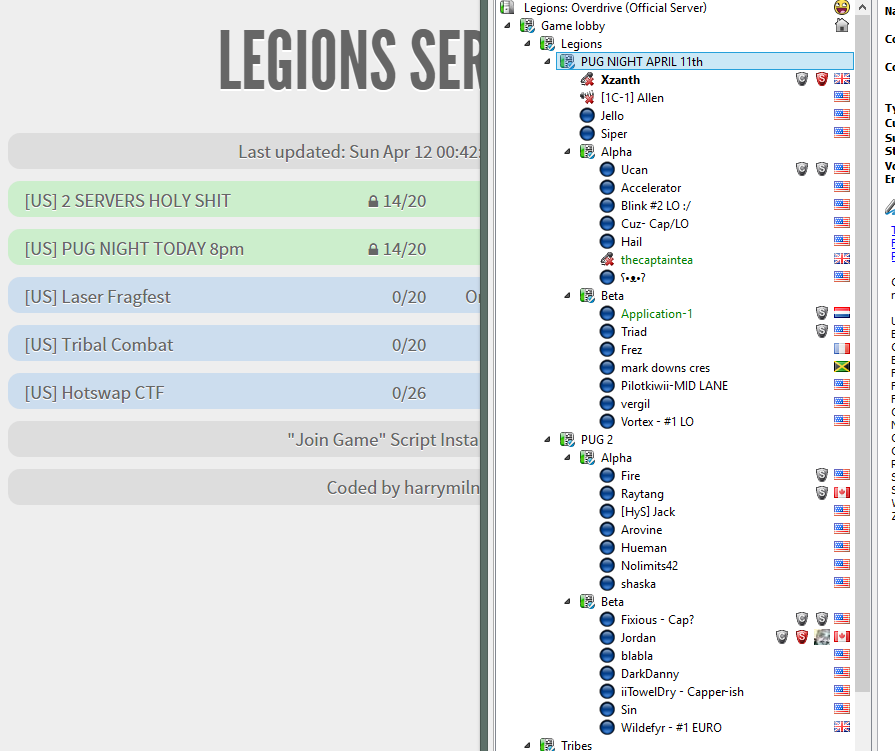Open the [US] PUG NIGHT TODAY 8pm server

(x=244, y=247)
